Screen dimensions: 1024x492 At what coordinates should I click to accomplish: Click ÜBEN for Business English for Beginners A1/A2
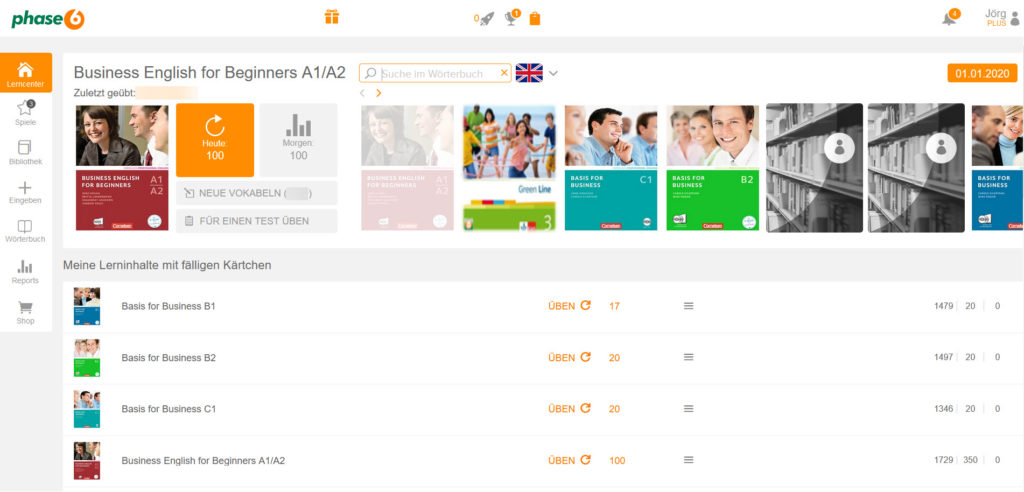tap(569, 460)
